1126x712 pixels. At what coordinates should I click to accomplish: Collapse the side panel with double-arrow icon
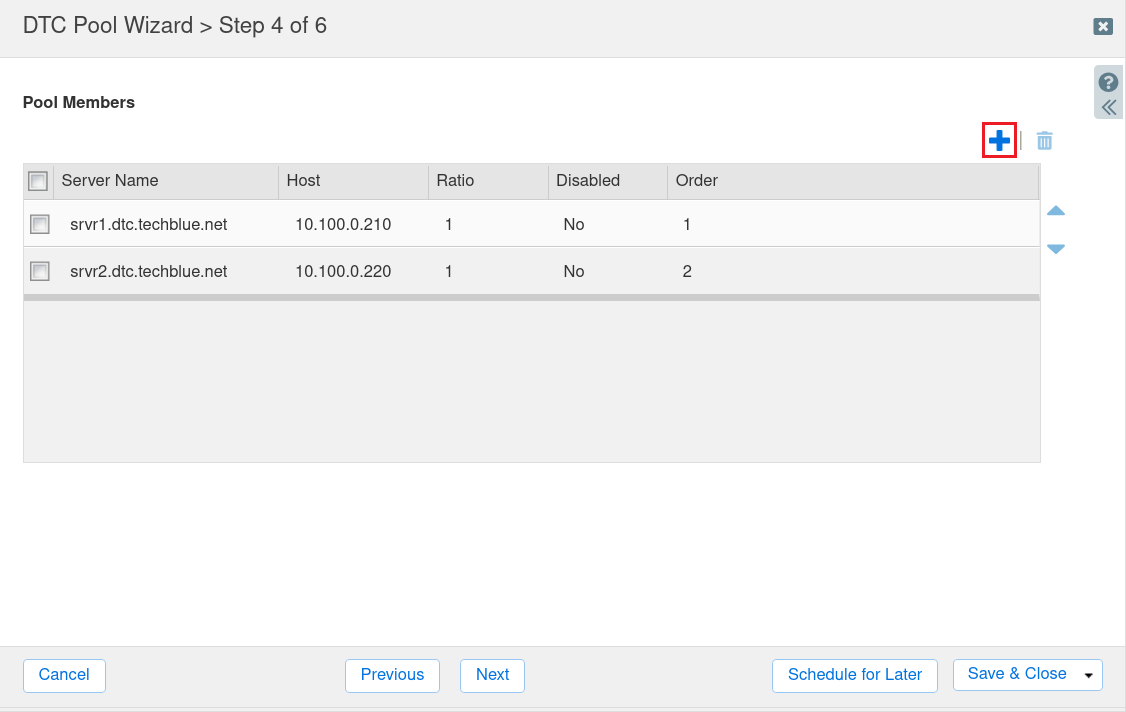(x=1108, y=105)
